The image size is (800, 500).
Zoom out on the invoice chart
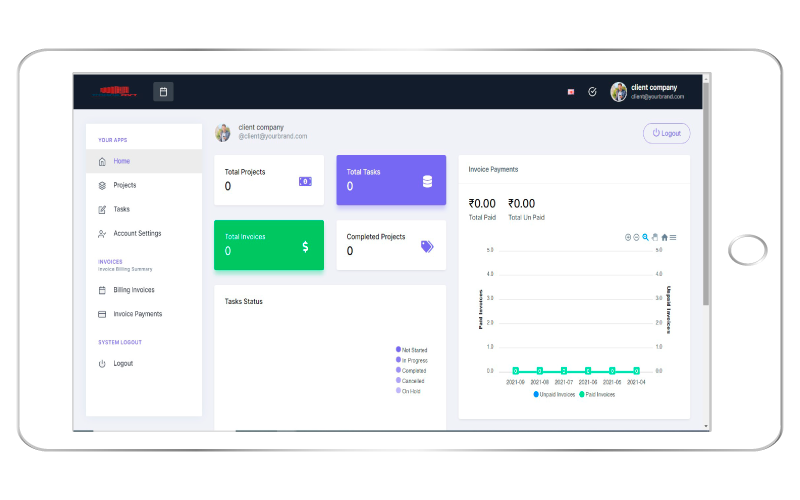636,237
